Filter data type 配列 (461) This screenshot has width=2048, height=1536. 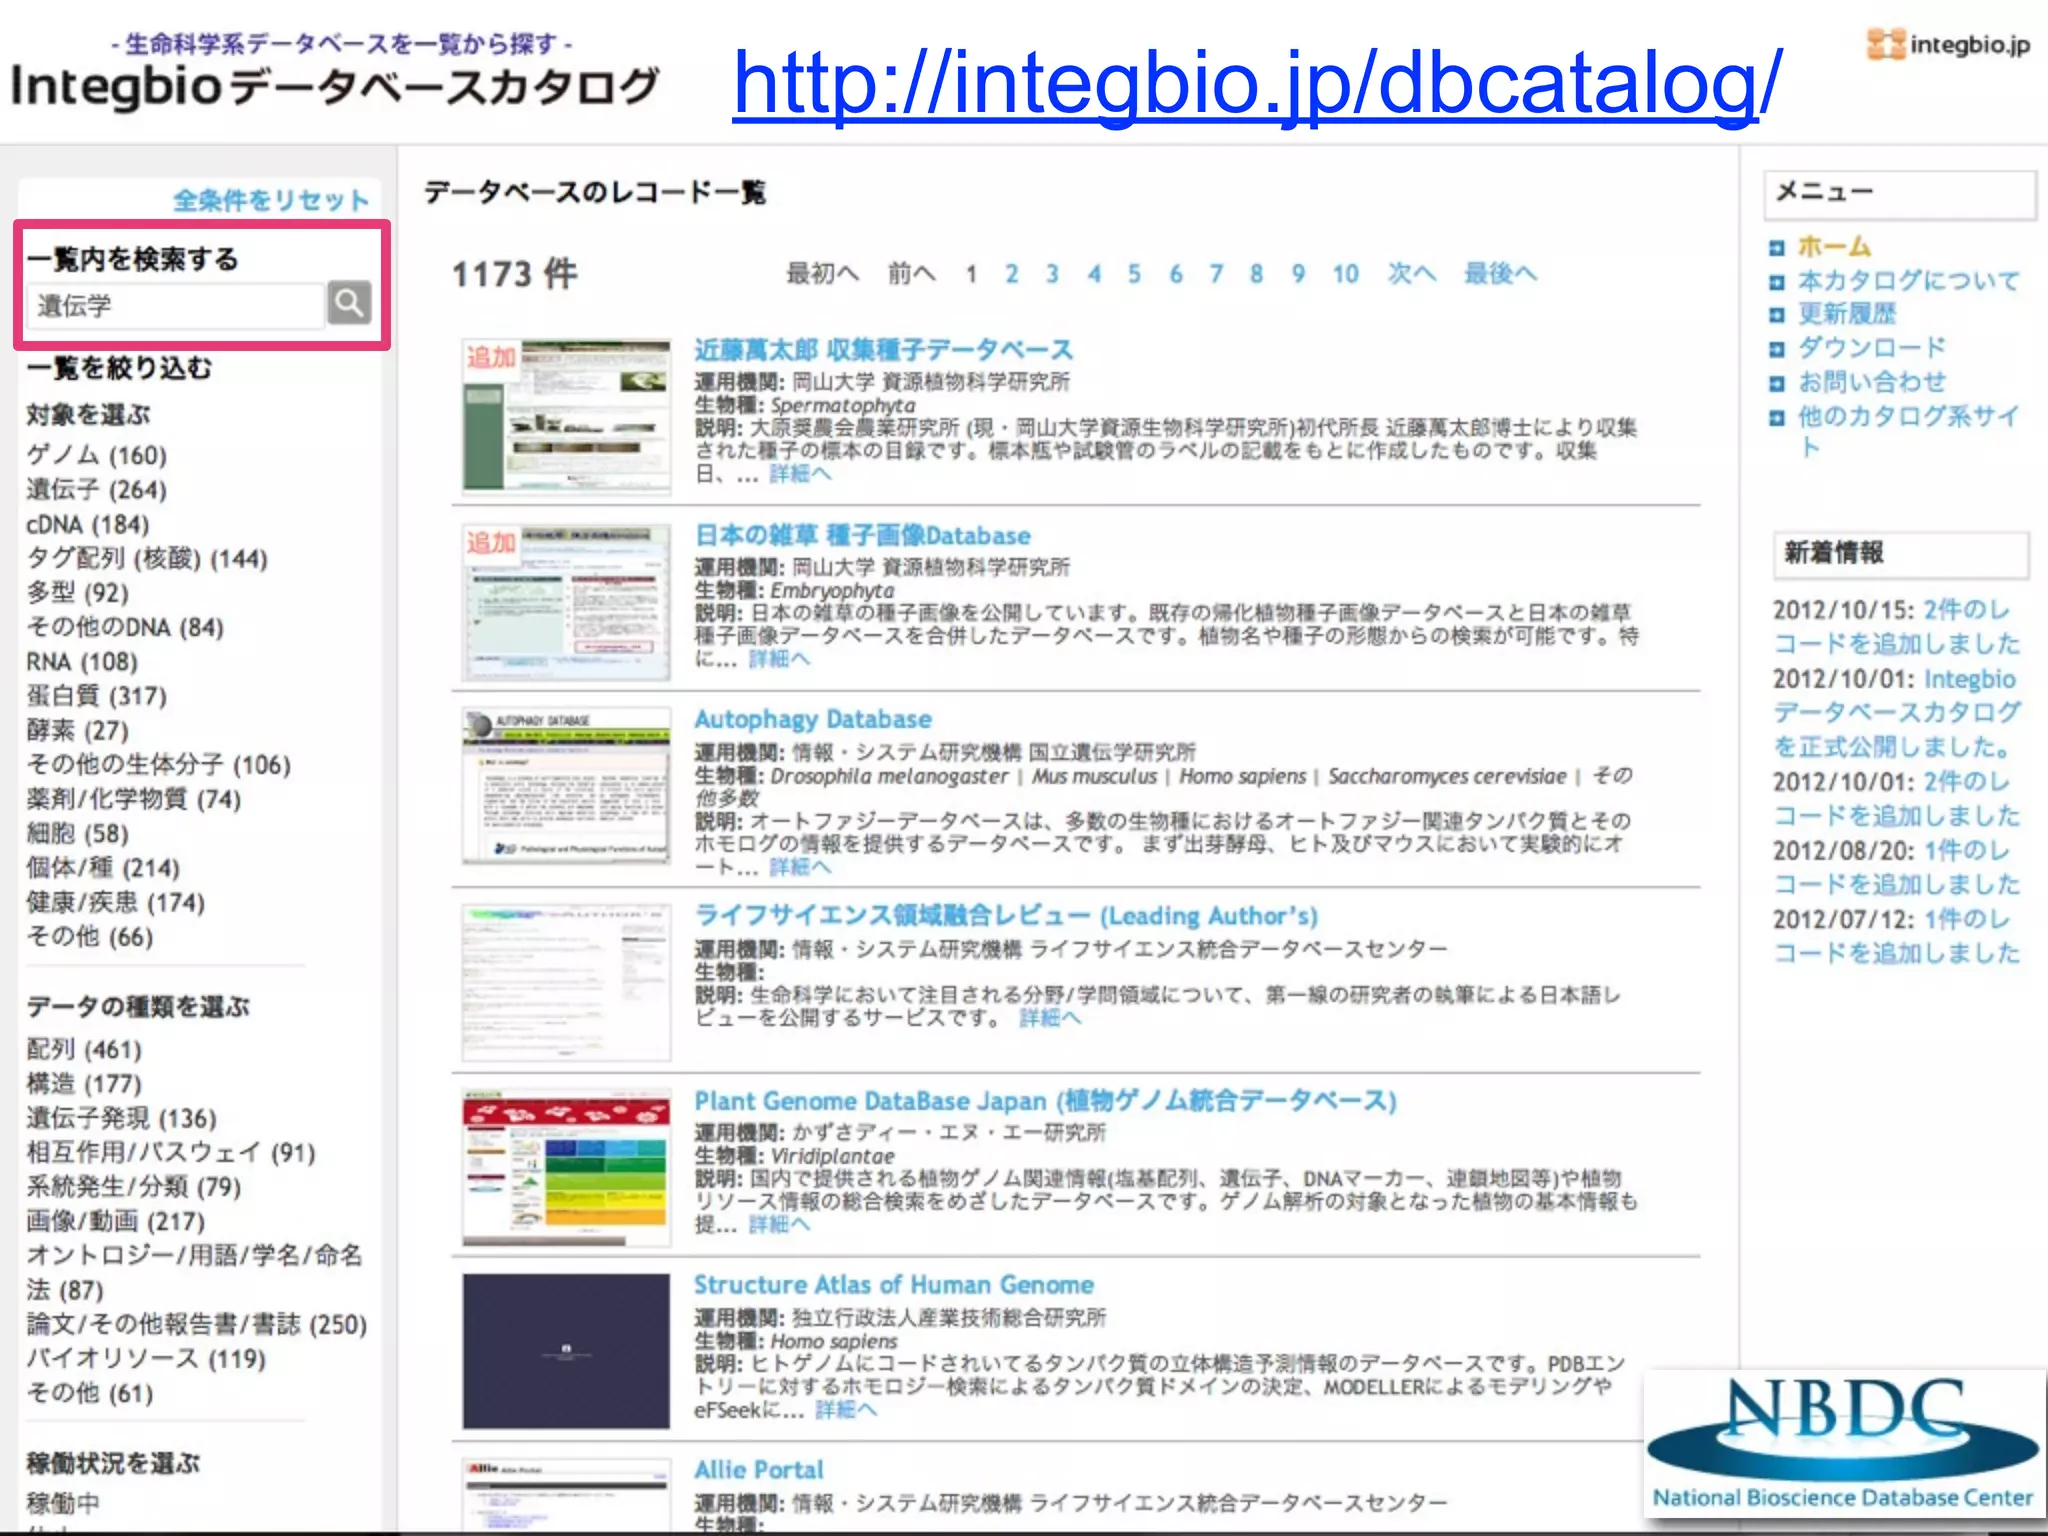click(x=85, y=1049)
